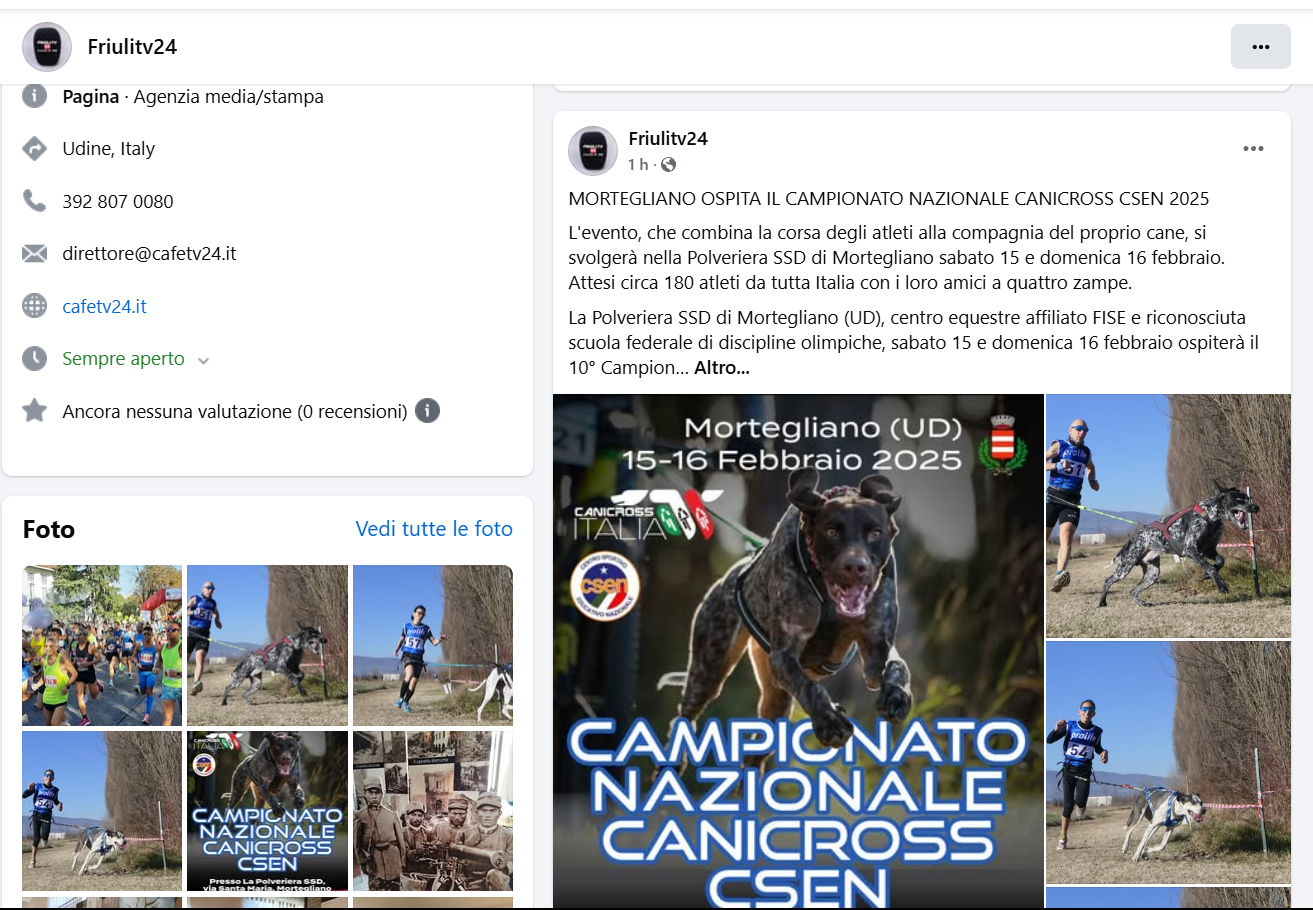This screenshot has height=910, width=1313.
Task: Open the large Canicross CSEN post image
Action: [x=798, y=651]
